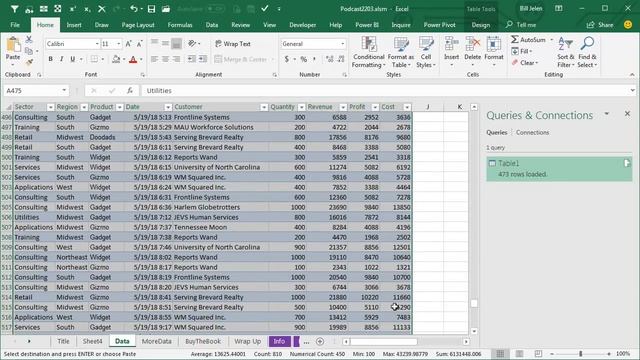Click the Cut scissors icon
The width and height of the screenshot is (640, 360).
coord(29,40)
